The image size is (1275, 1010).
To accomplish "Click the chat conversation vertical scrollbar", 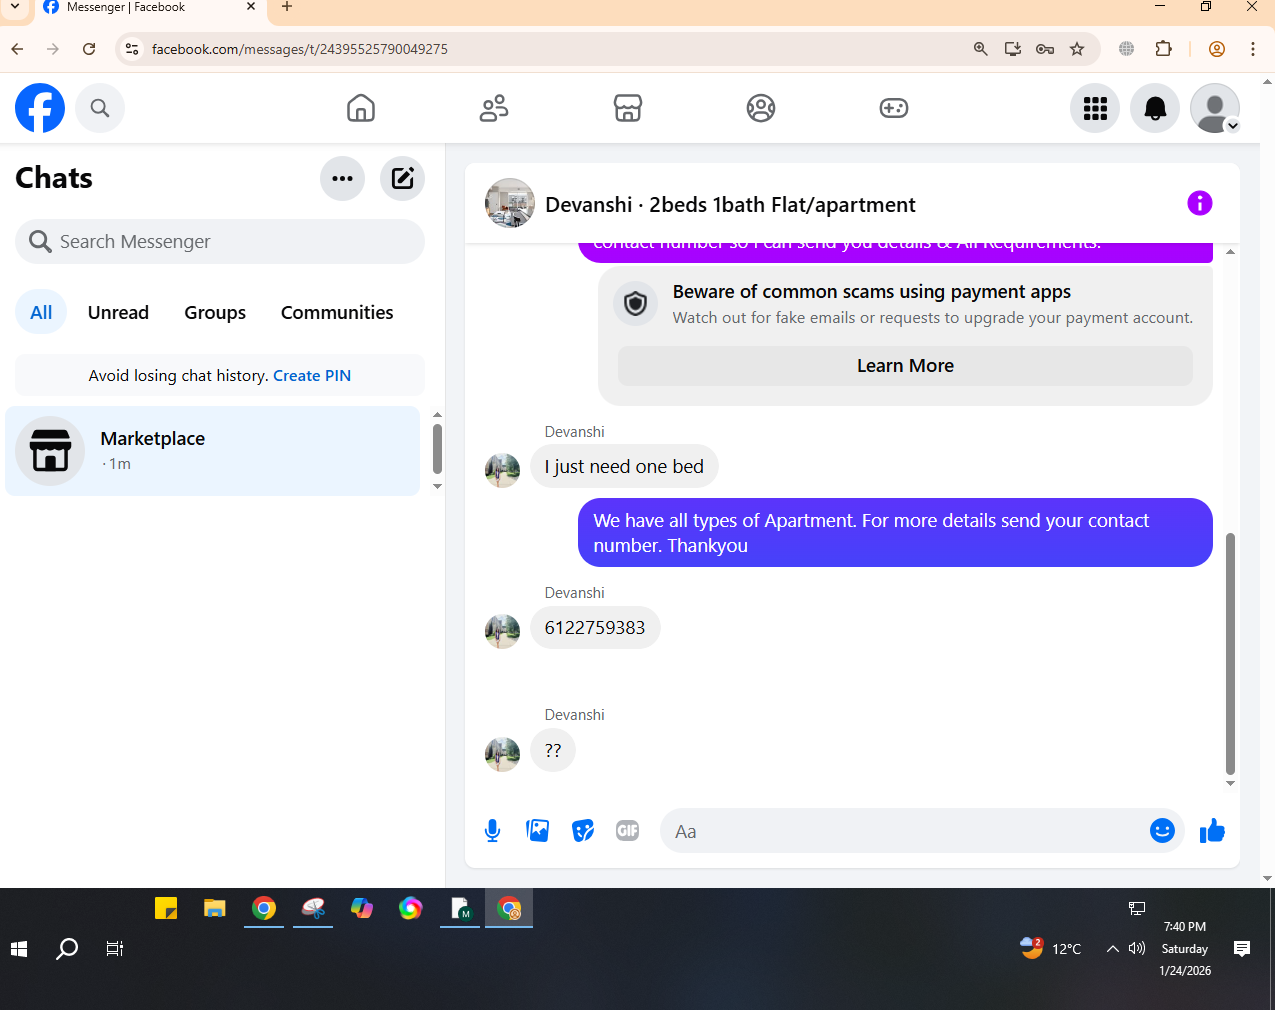I will (1230, 654).
